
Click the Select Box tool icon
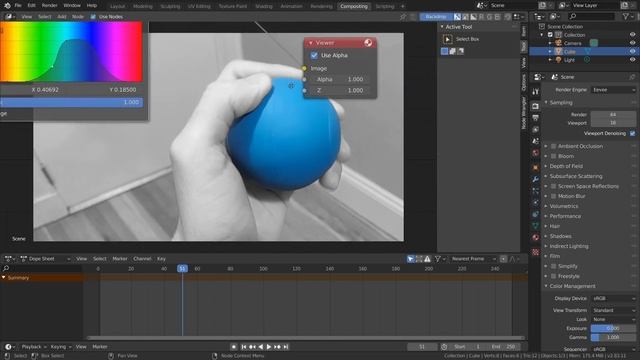[447, 39]
